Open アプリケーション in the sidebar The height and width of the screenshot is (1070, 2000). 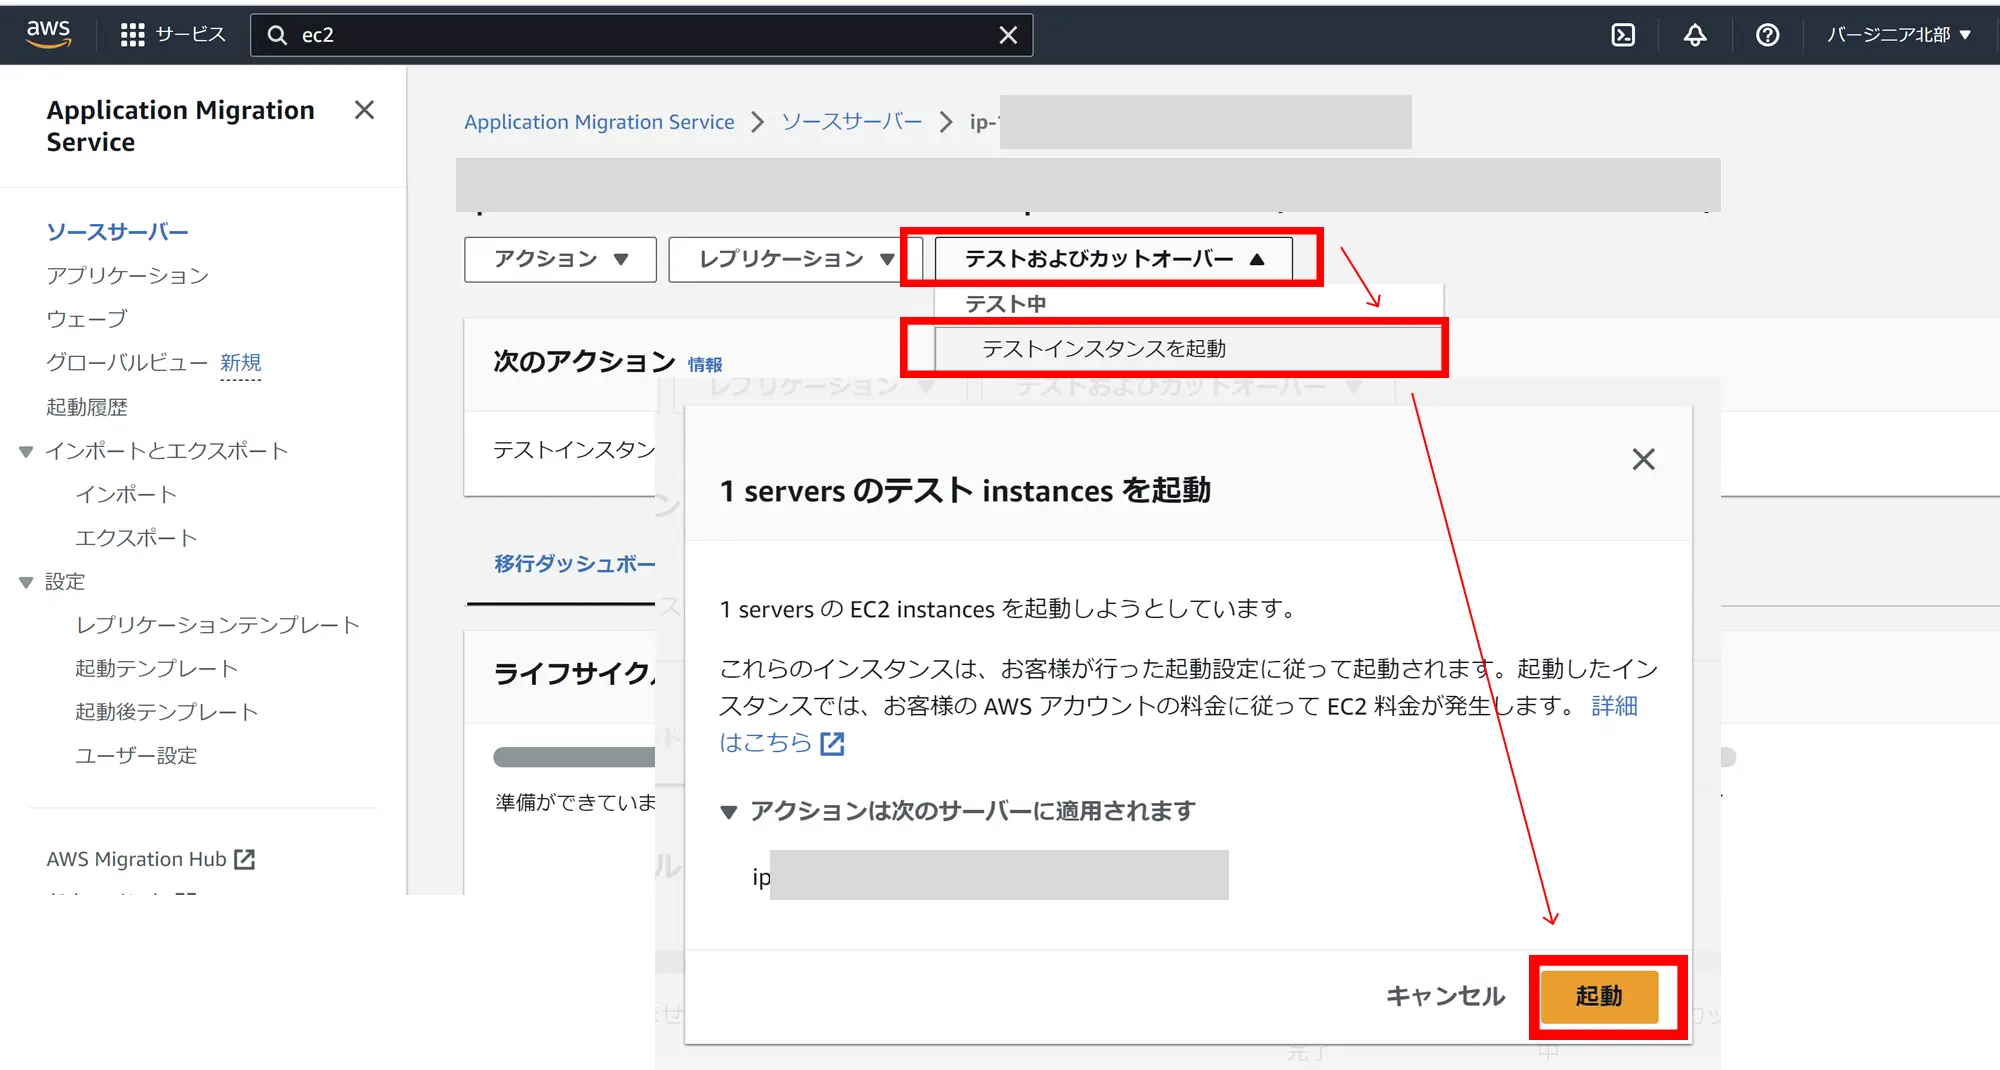coord(127,276)
